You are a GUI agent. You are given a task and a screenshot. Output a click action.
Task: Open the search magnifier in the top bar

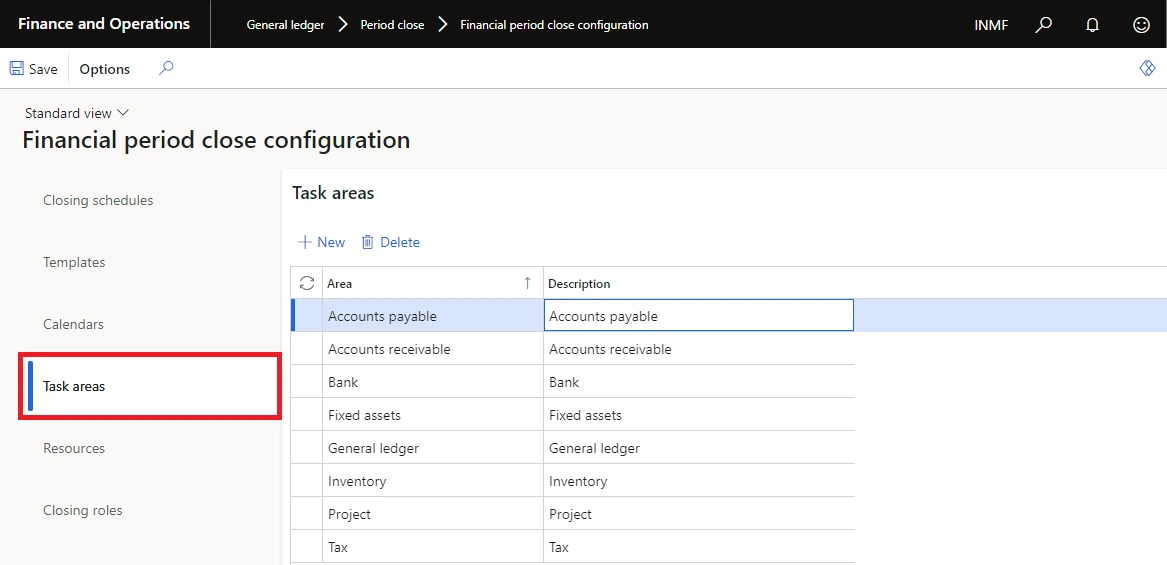(x=1043, y=25)
